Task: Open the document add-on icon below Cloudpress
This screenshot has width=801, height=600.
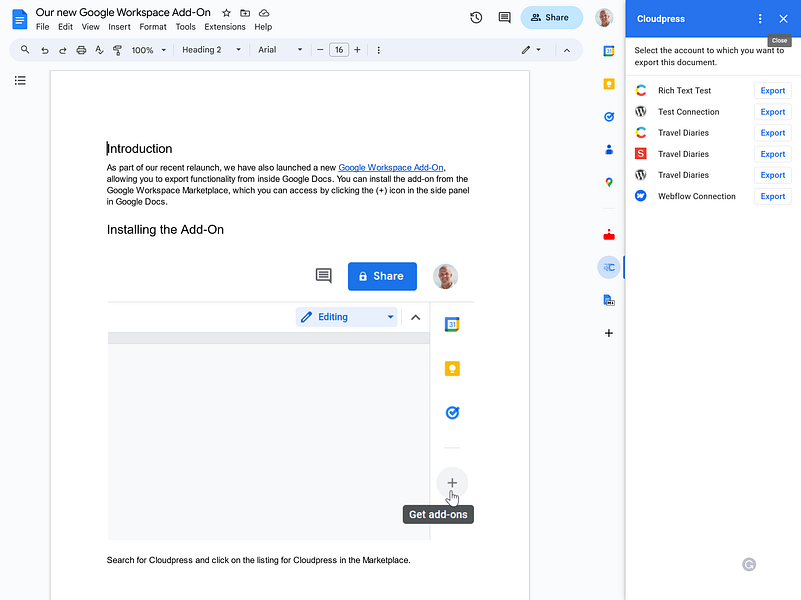Action: click(x=608, y=300)
